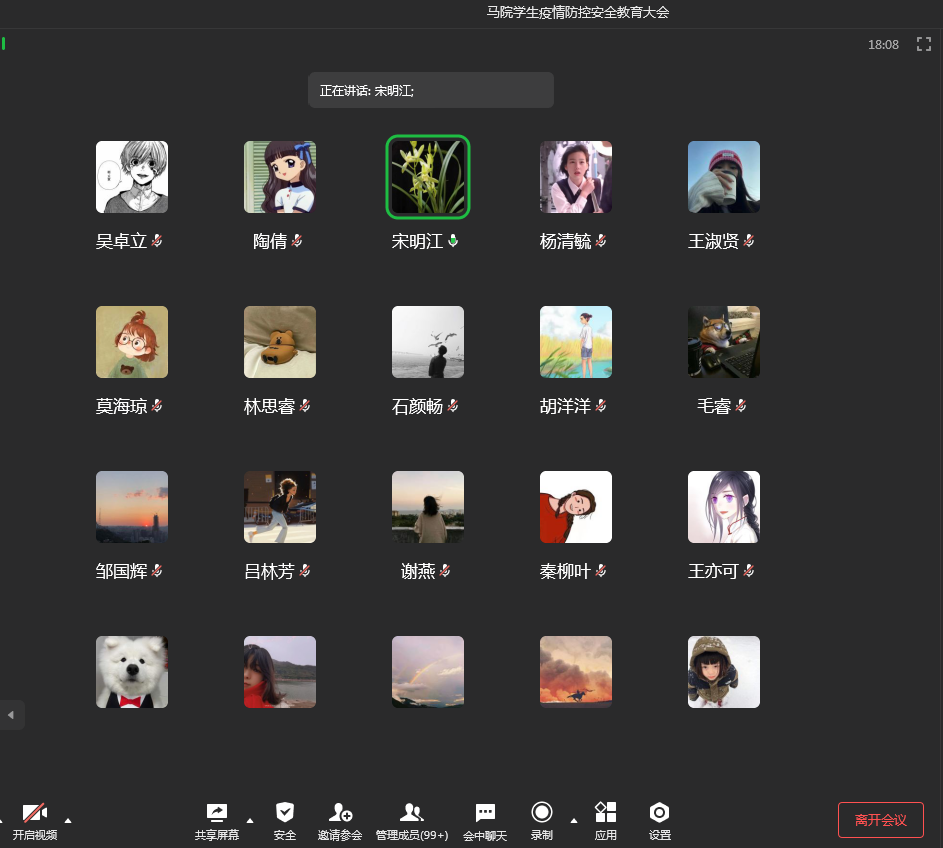The image size is (943, 848).
Task: Click muted mic icon beside 王亦可
Action: point(749,571)
